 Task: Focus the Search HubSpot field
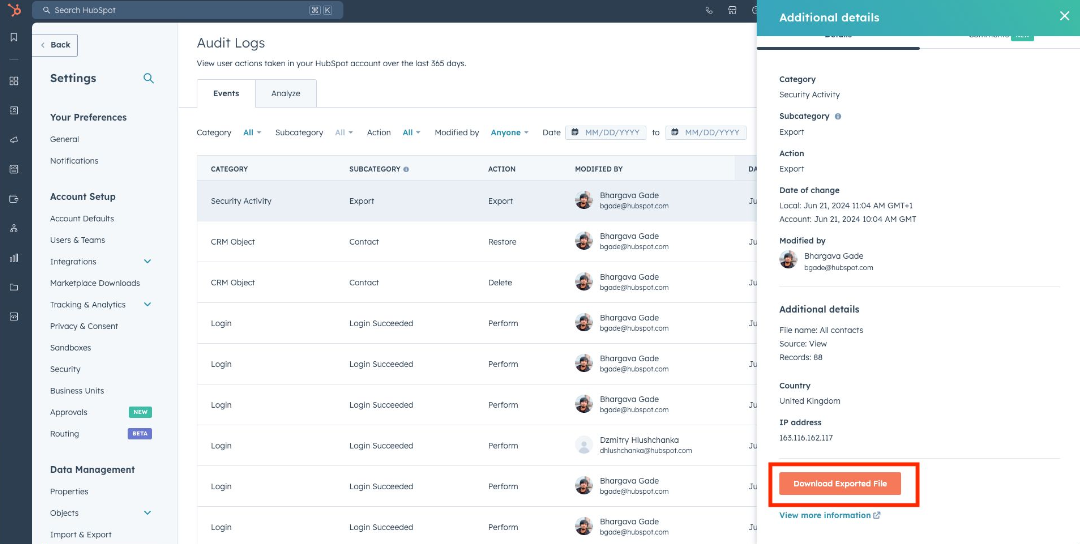[187, 10]
